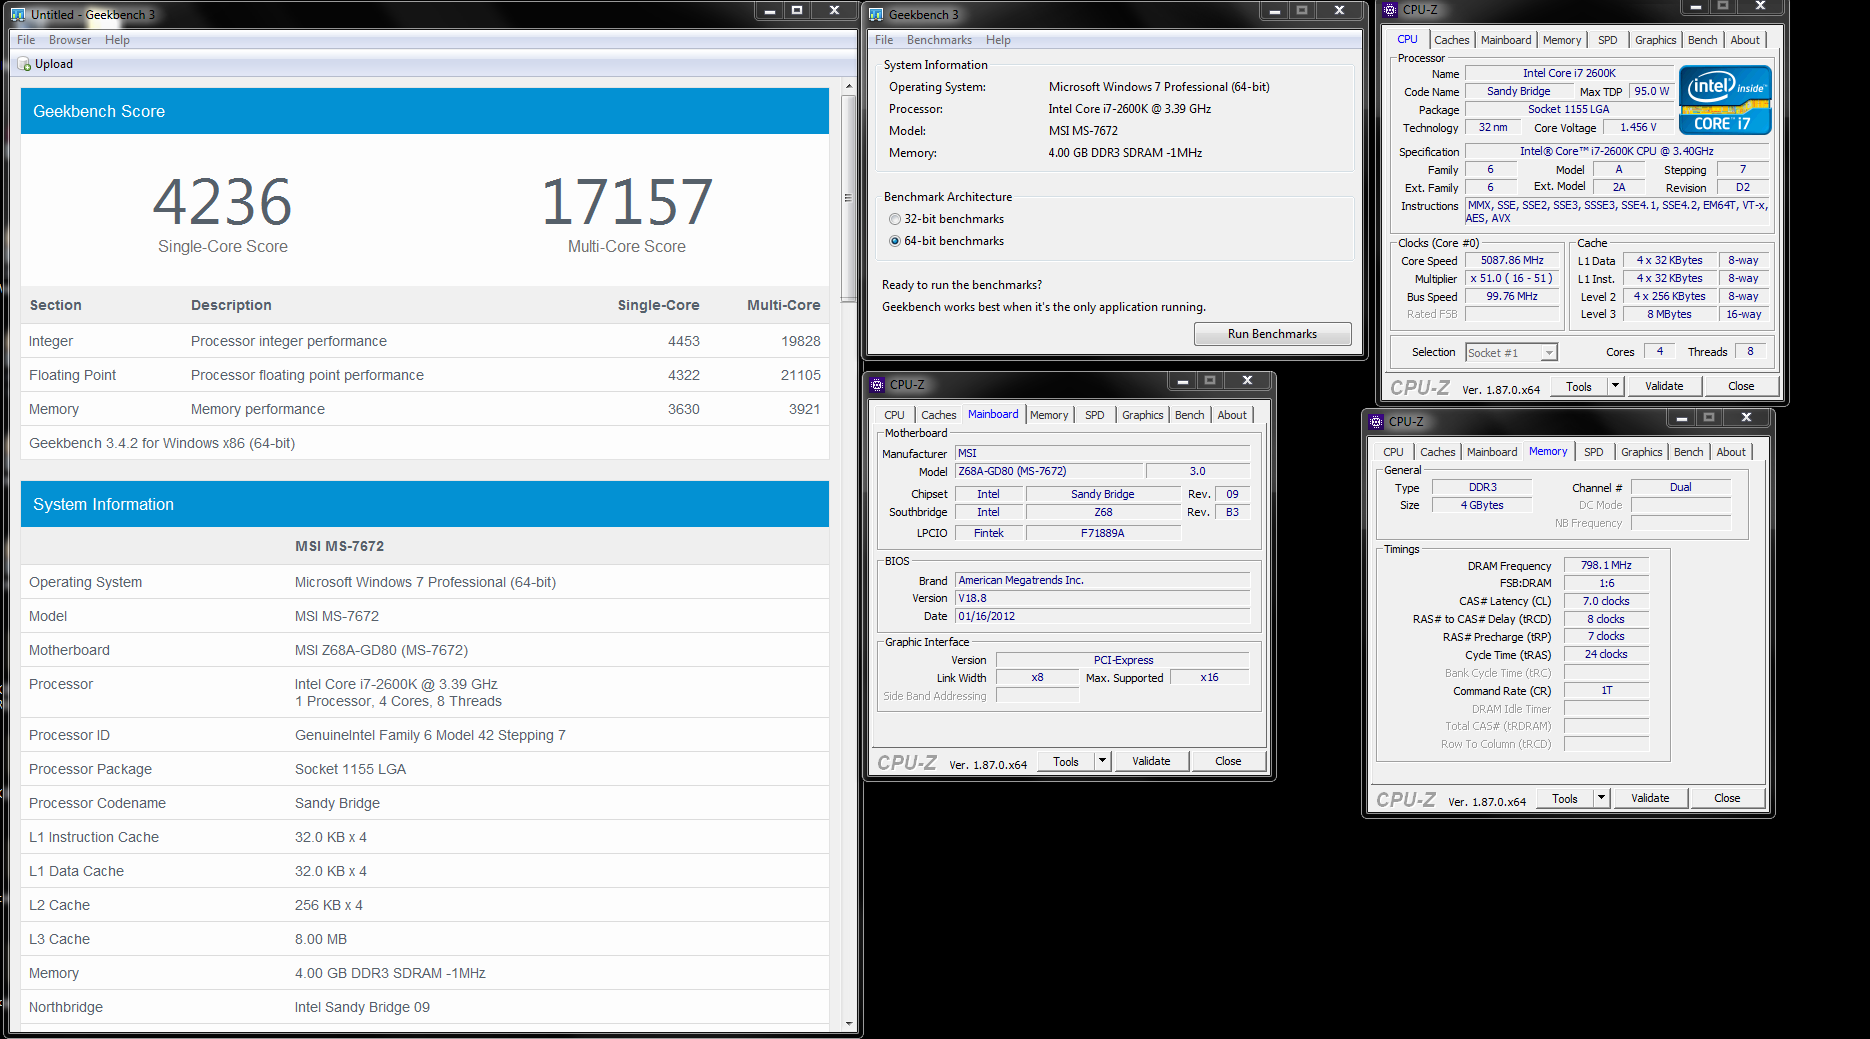This screenshot has width=1870, height=1039.
Task: Click the Memory performance row description
Action: coord(258,409)
